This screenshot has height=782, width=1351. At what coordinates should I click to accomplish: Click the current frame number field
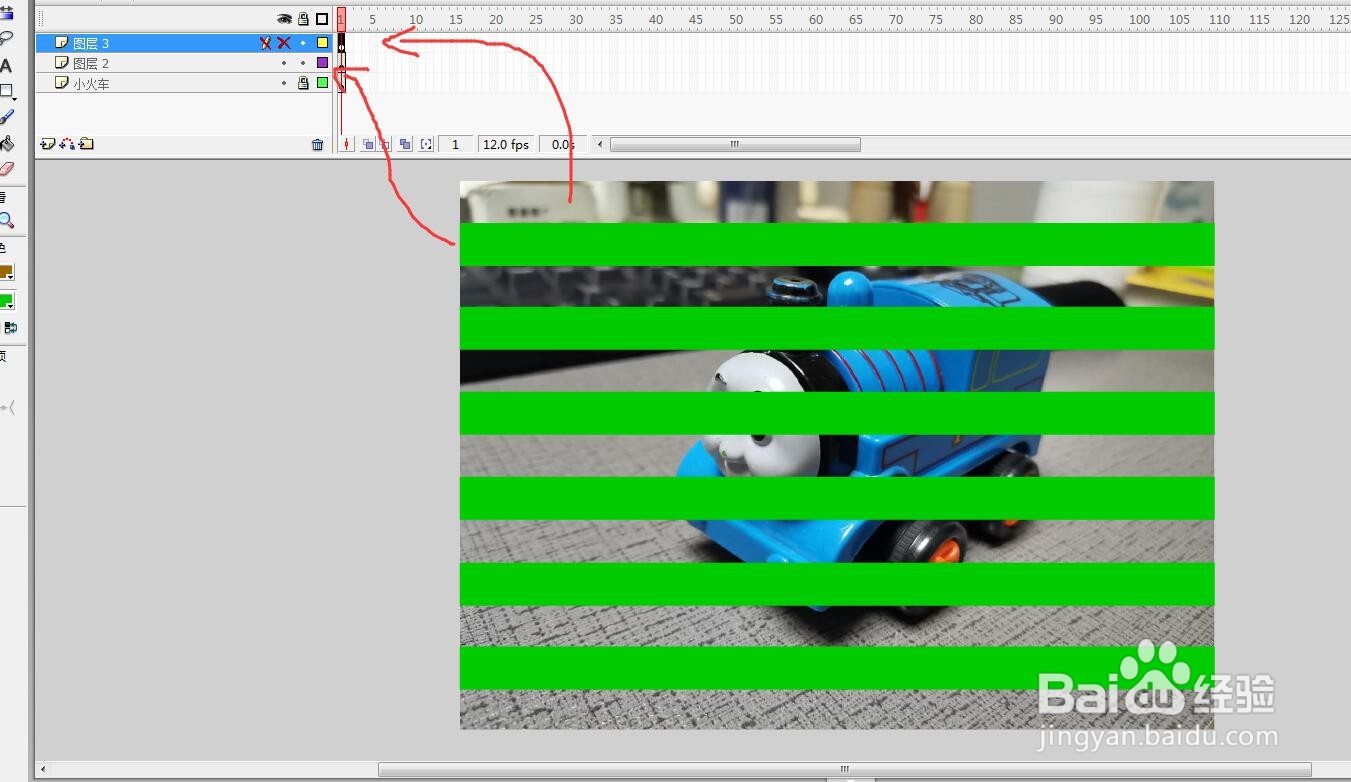click(456, 144)
